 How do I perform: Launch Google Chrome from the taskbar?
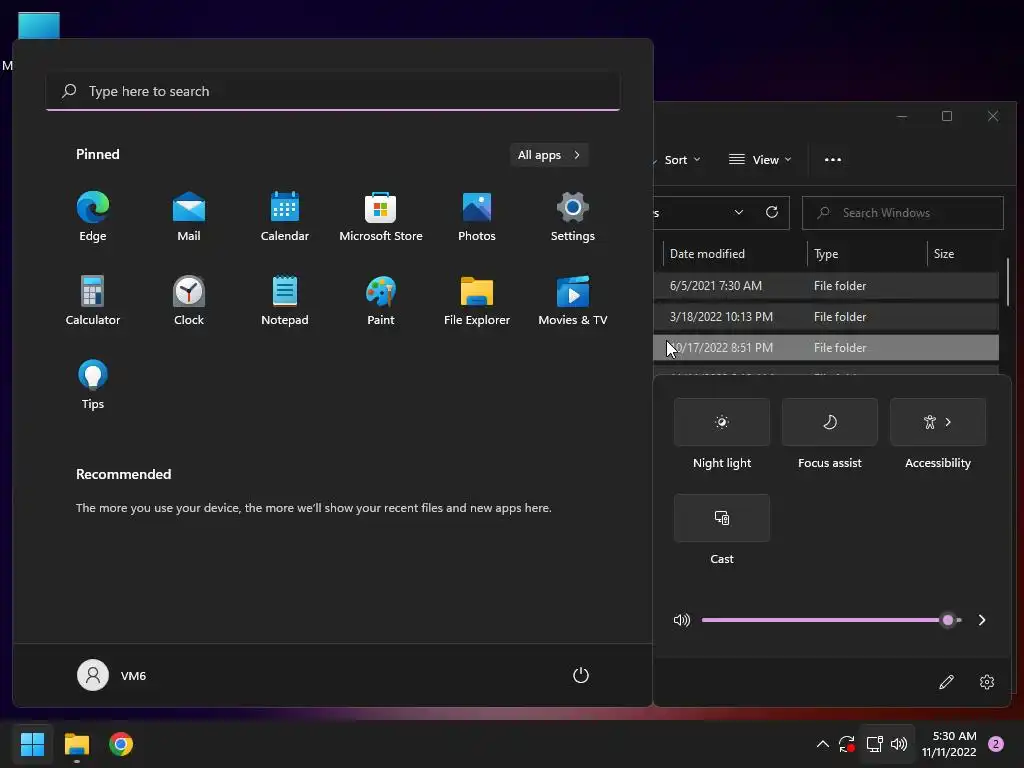pos(121,744)
